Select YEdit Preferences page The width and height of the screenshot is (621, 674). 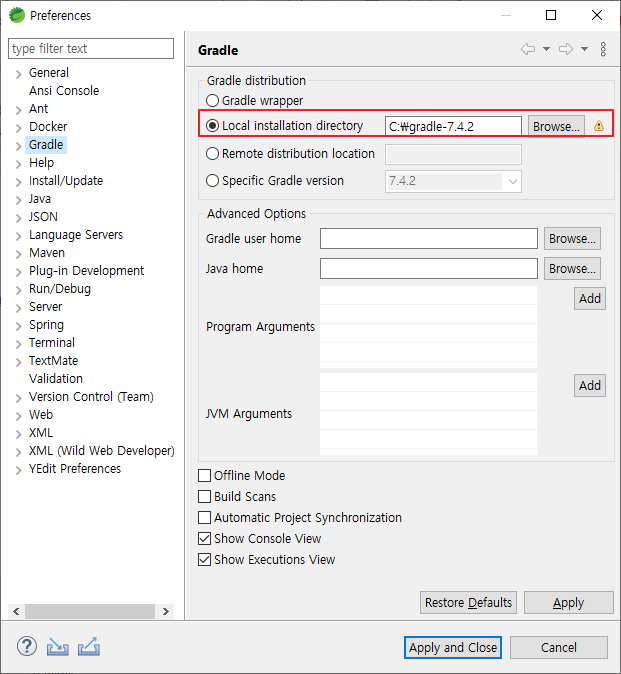point(75,469)
